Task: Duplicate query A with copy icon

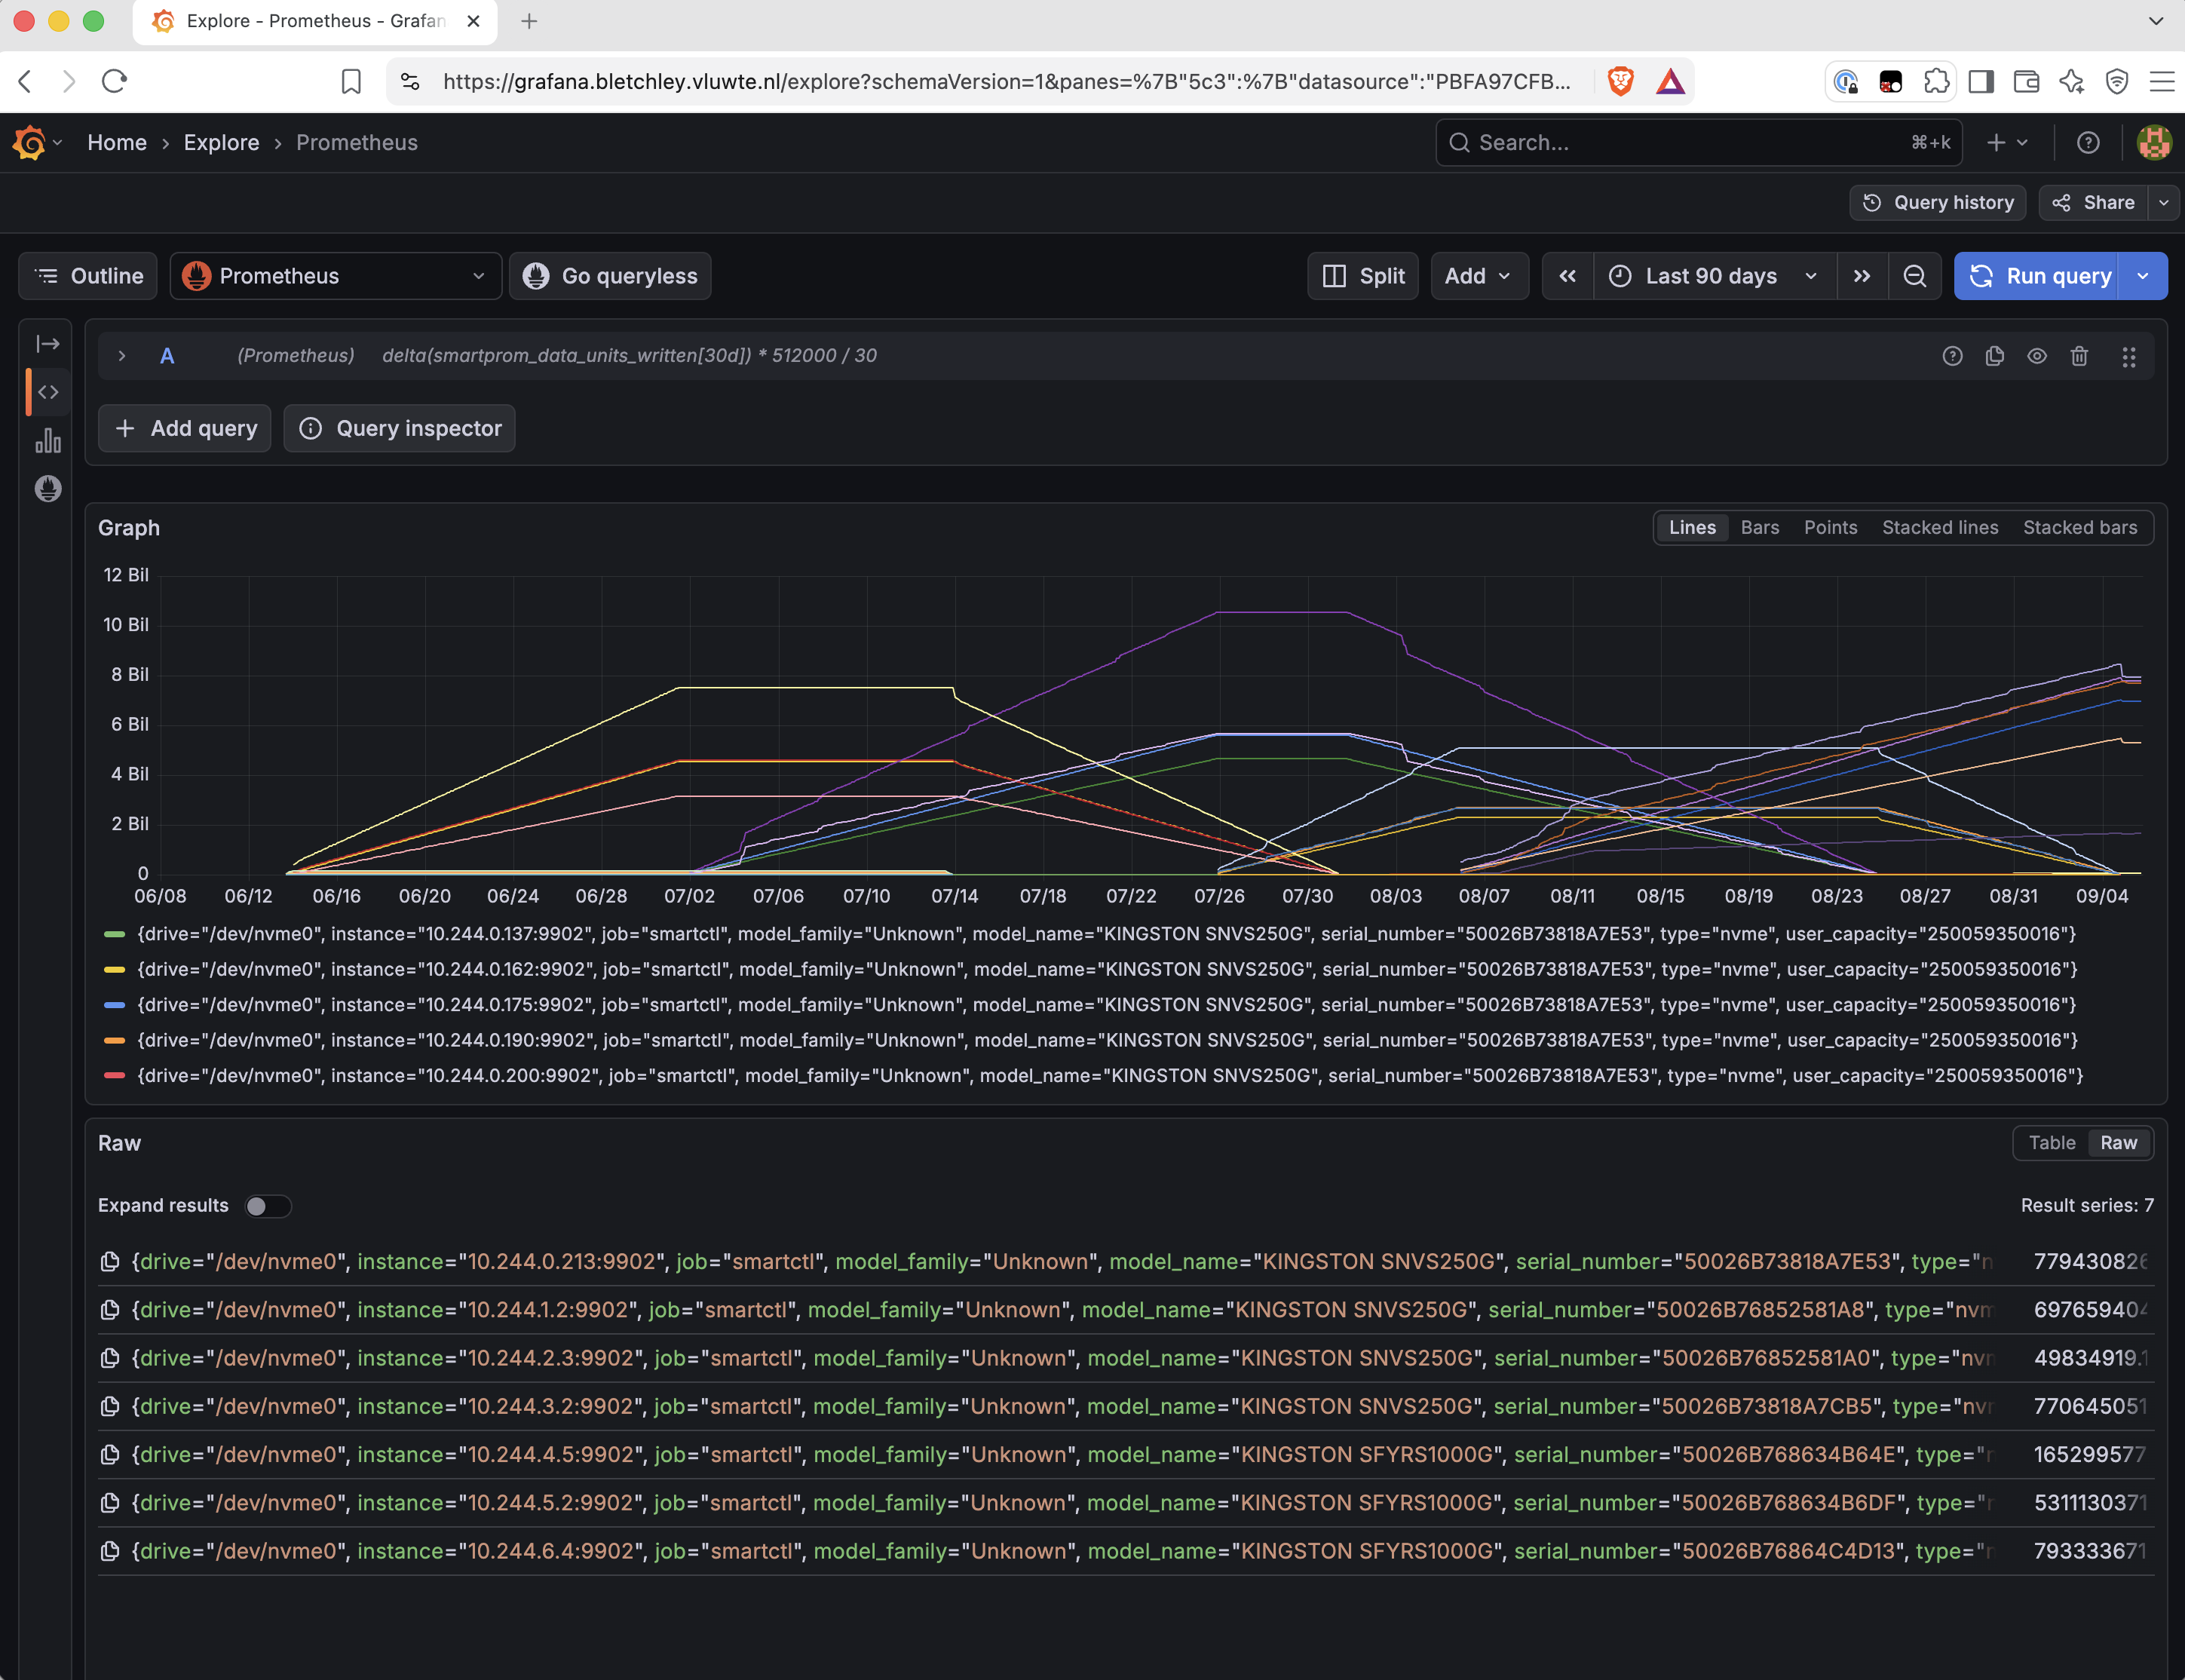Action: point(1995,356)
